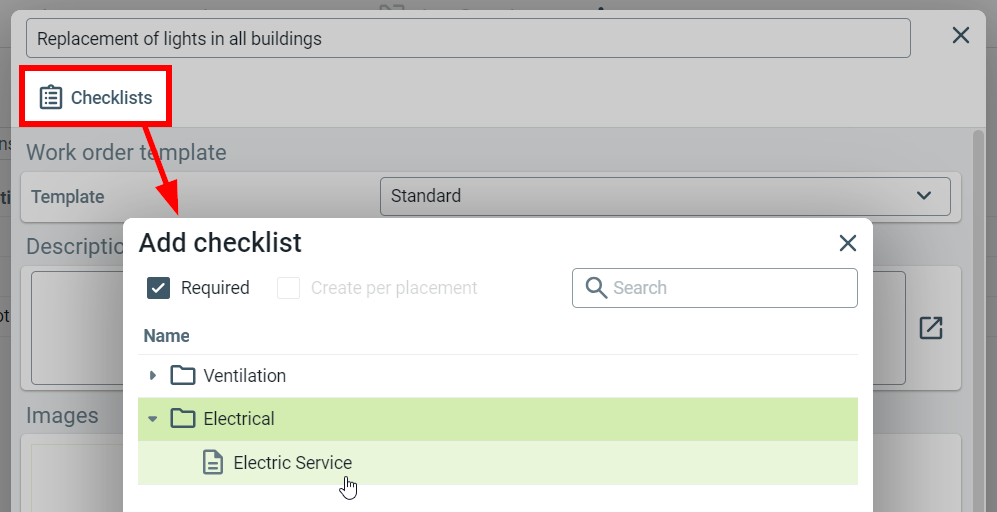The height and width of the screenshot is (512, 997).
Task: Select the Electrical folder row
Action: click(x=500, y=419)
